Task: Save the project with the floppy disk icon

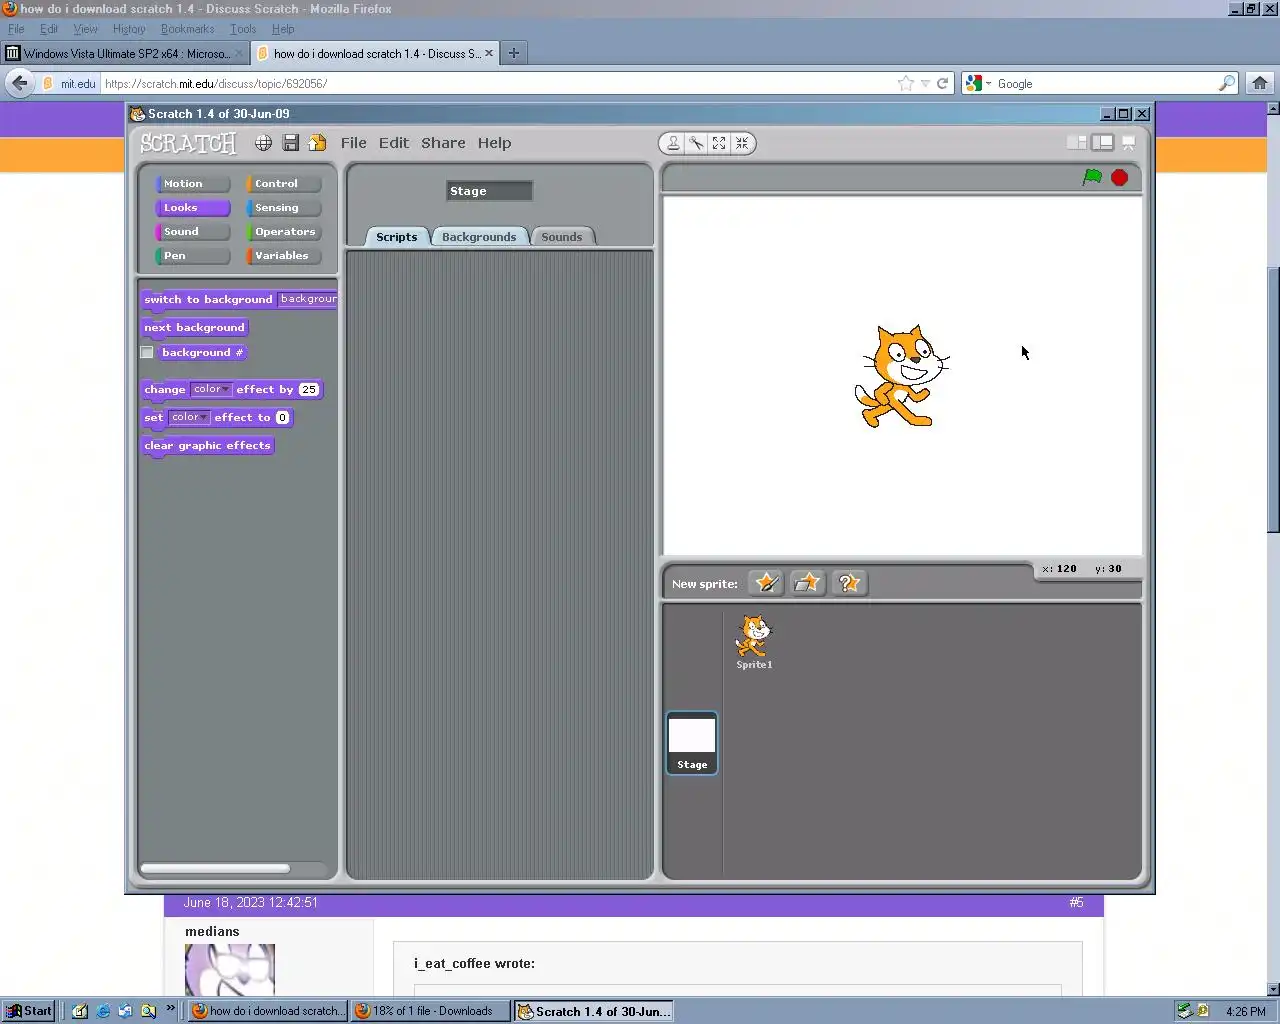Action: coord(290,143)
